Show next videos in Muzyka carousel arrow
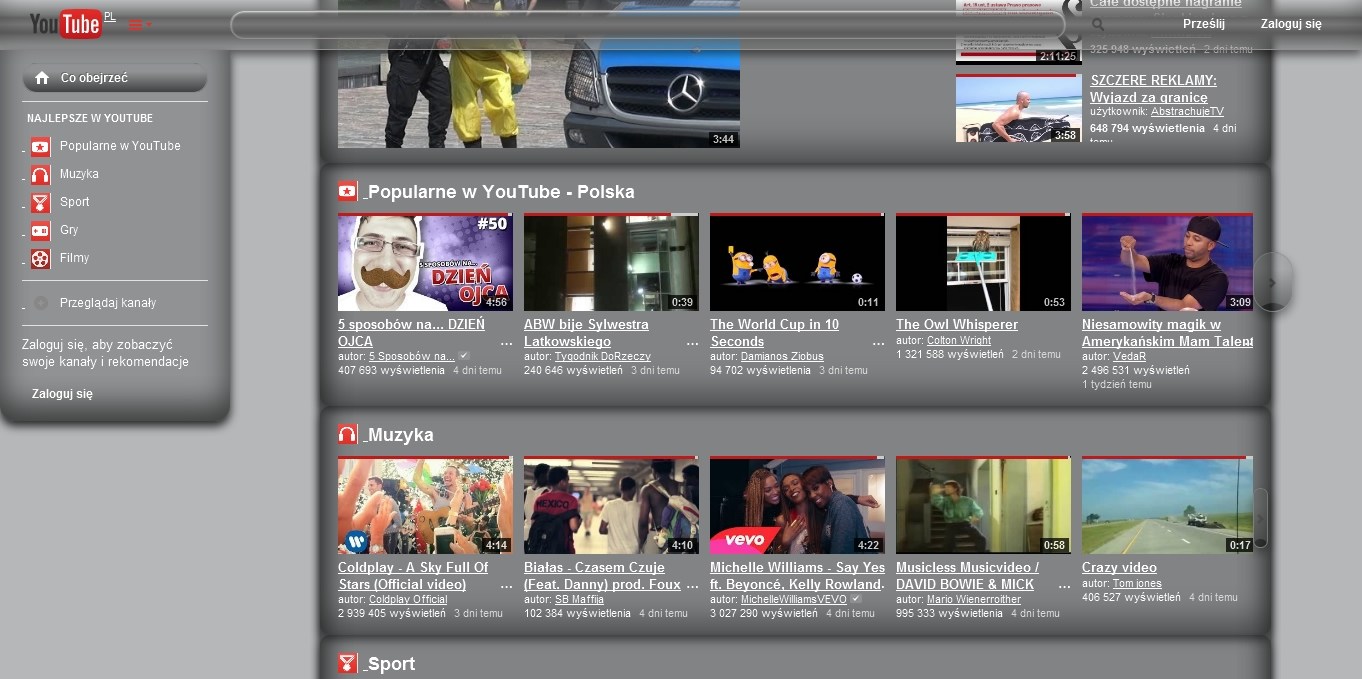Viewport: 1362px width, 679px height. tap(1262, 518)
